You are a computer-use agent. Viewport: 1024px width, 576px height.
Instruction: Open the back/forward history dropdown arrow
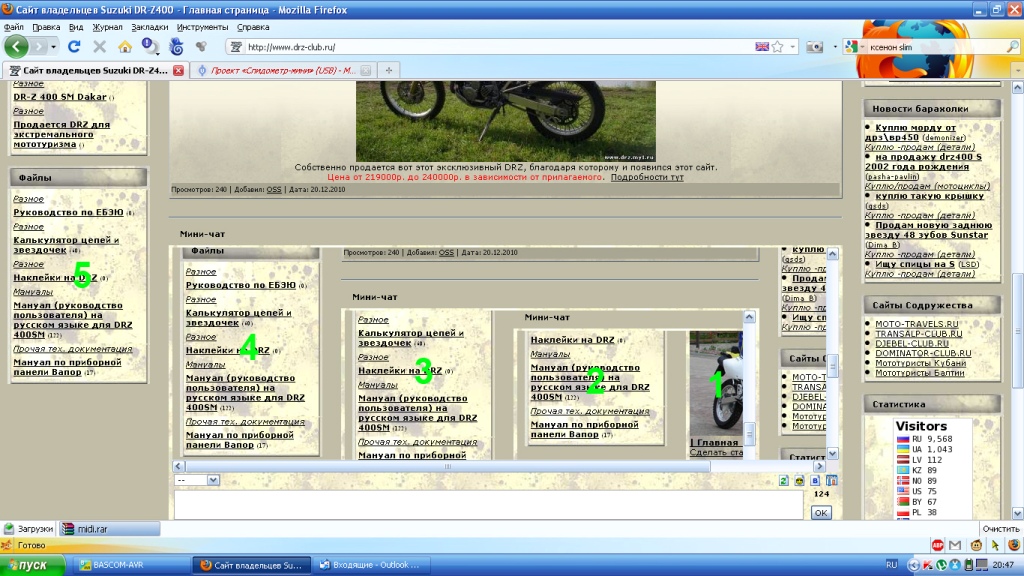[x=54, y=47]
